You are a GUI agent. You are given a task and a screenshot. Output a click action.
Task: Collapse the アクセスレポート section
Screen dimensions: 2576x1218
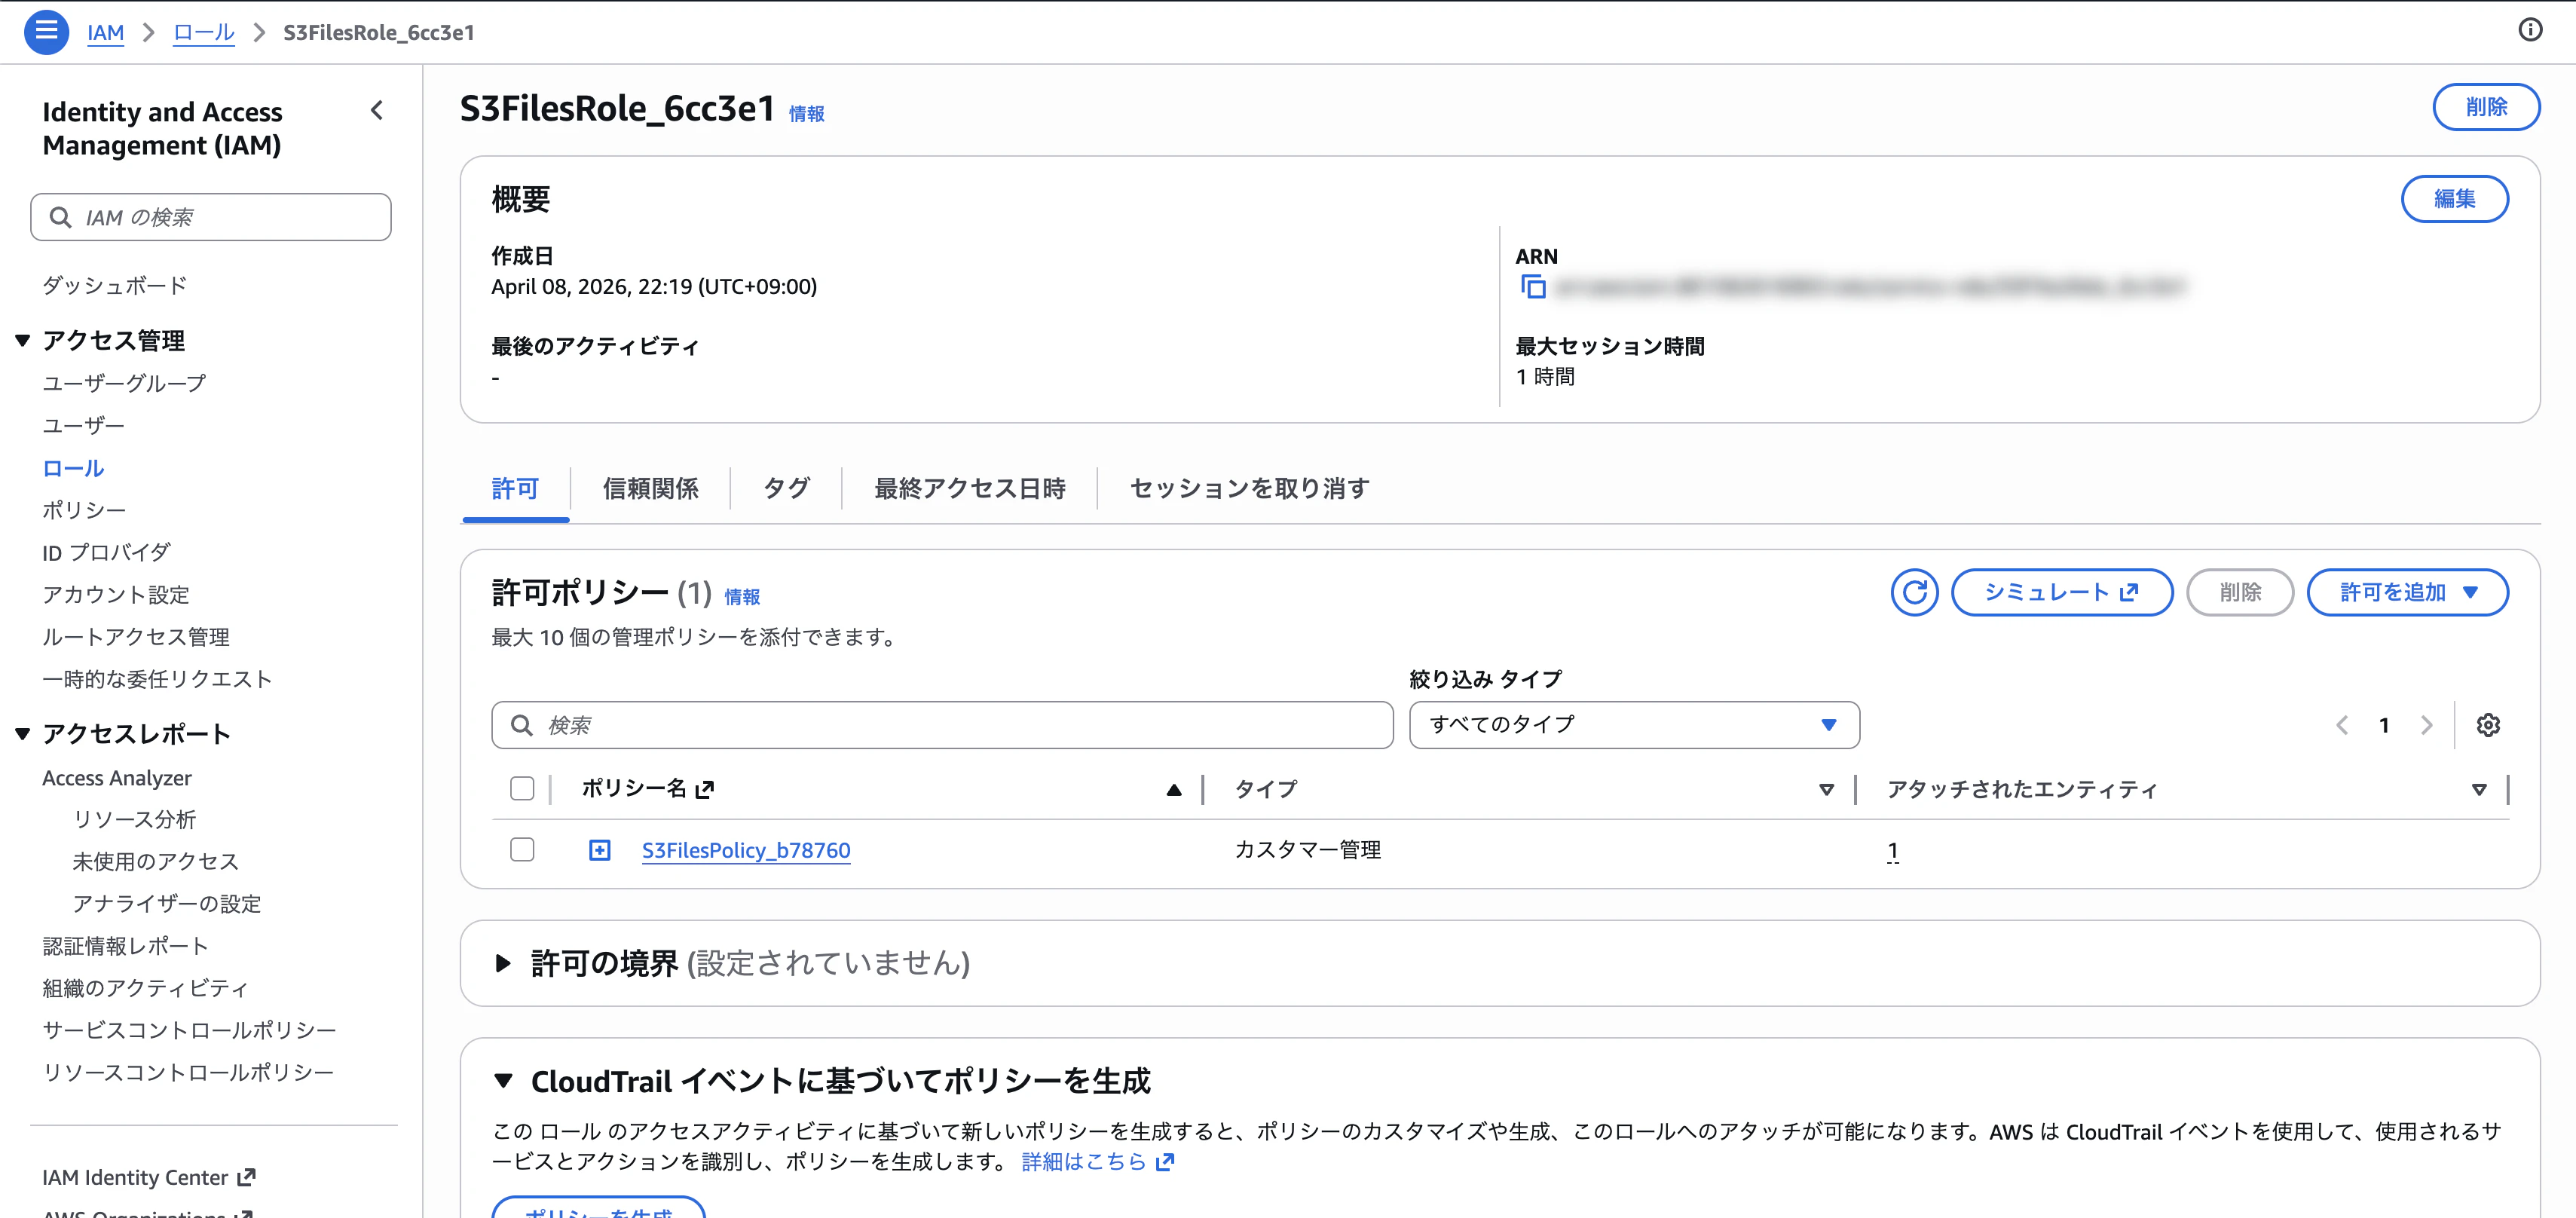tap(22, 734)
